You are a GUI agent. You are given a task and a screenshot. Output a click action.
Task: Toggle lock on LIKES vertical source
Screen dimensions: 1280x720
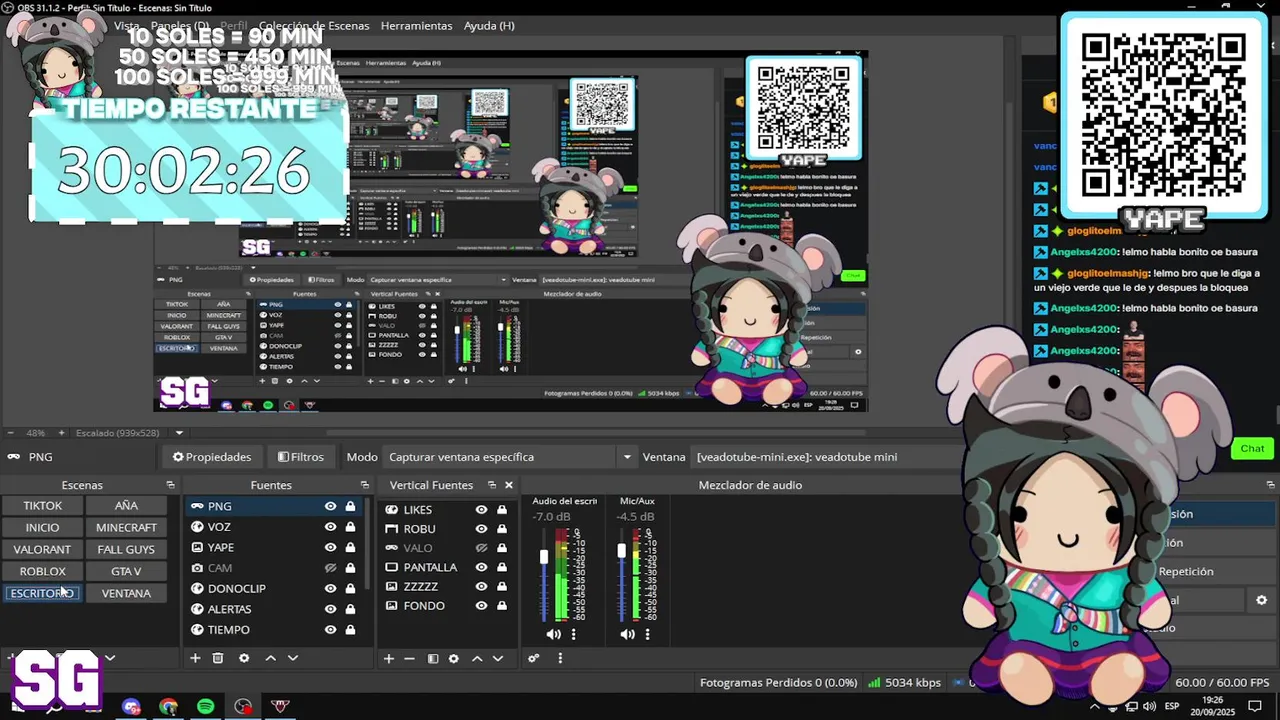tap(502, 510)
